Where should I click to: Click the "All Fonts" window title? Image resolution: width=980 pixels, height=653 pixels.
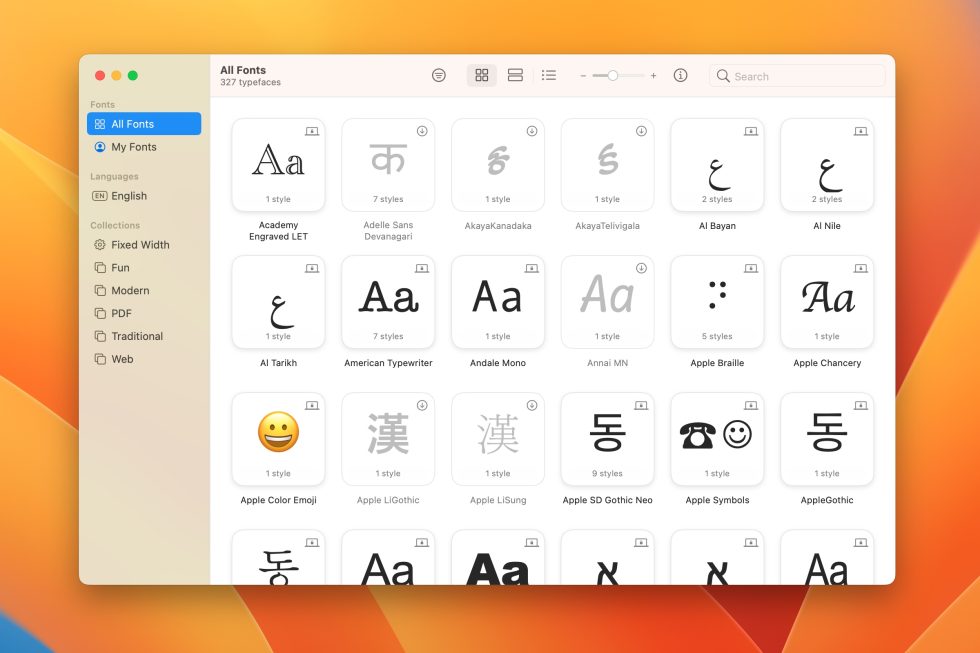[243, 70]
